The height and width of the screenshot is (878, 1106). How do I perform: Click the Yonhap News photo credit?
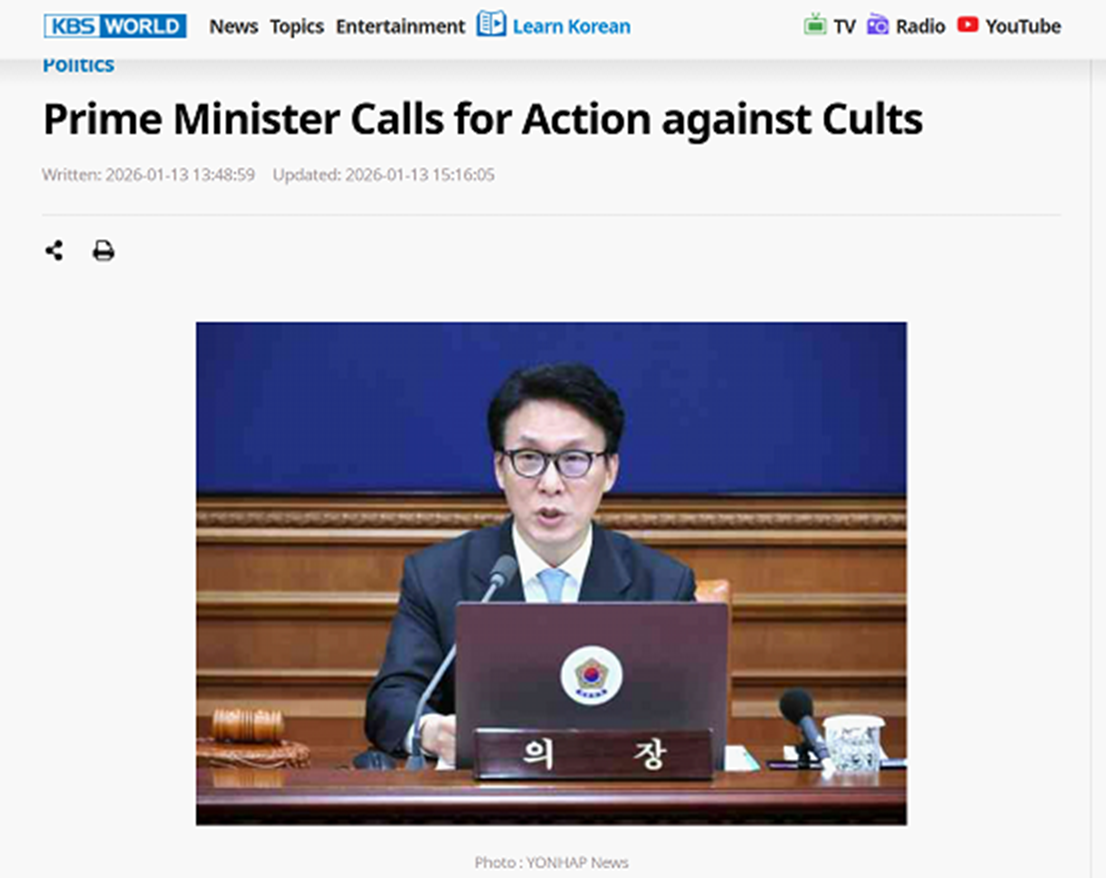click(552, 862)
